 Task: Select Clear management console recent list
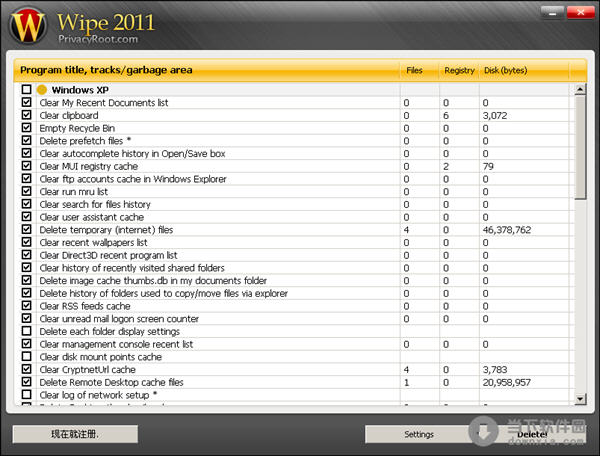295,344
